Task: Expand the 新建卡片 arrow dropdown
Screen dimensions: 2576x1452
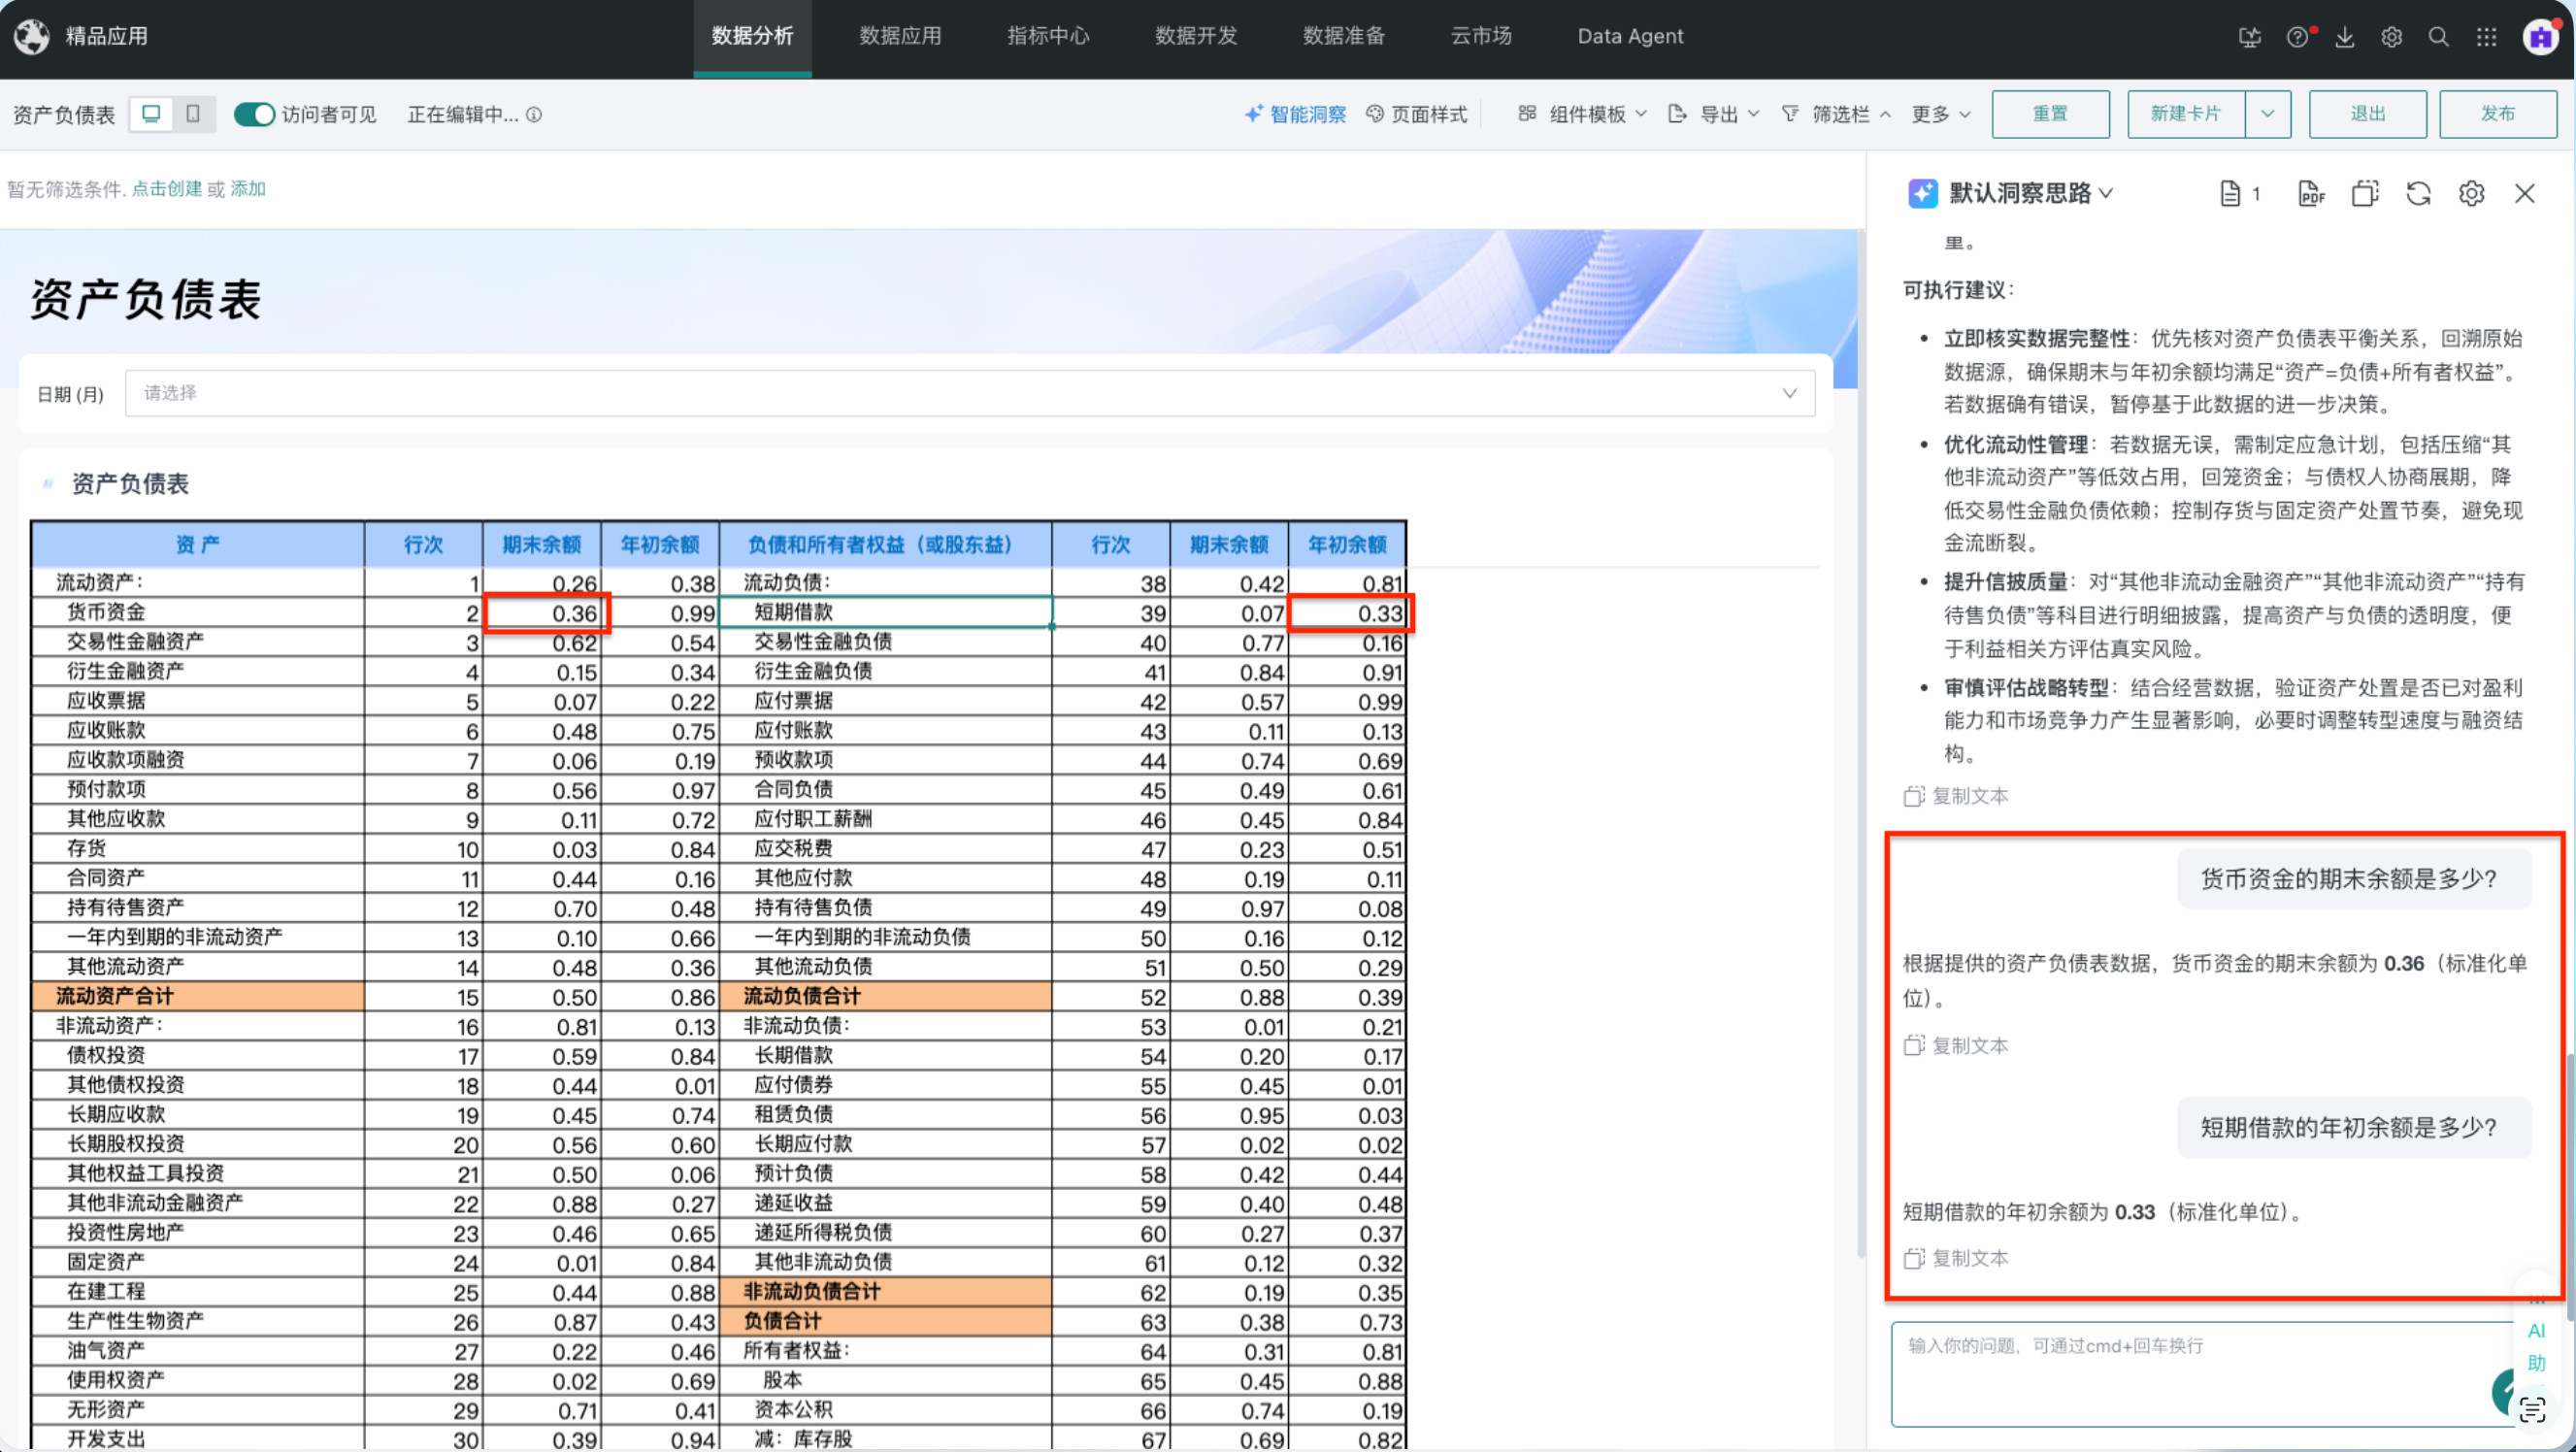Action: click(x=2268, y=114)
